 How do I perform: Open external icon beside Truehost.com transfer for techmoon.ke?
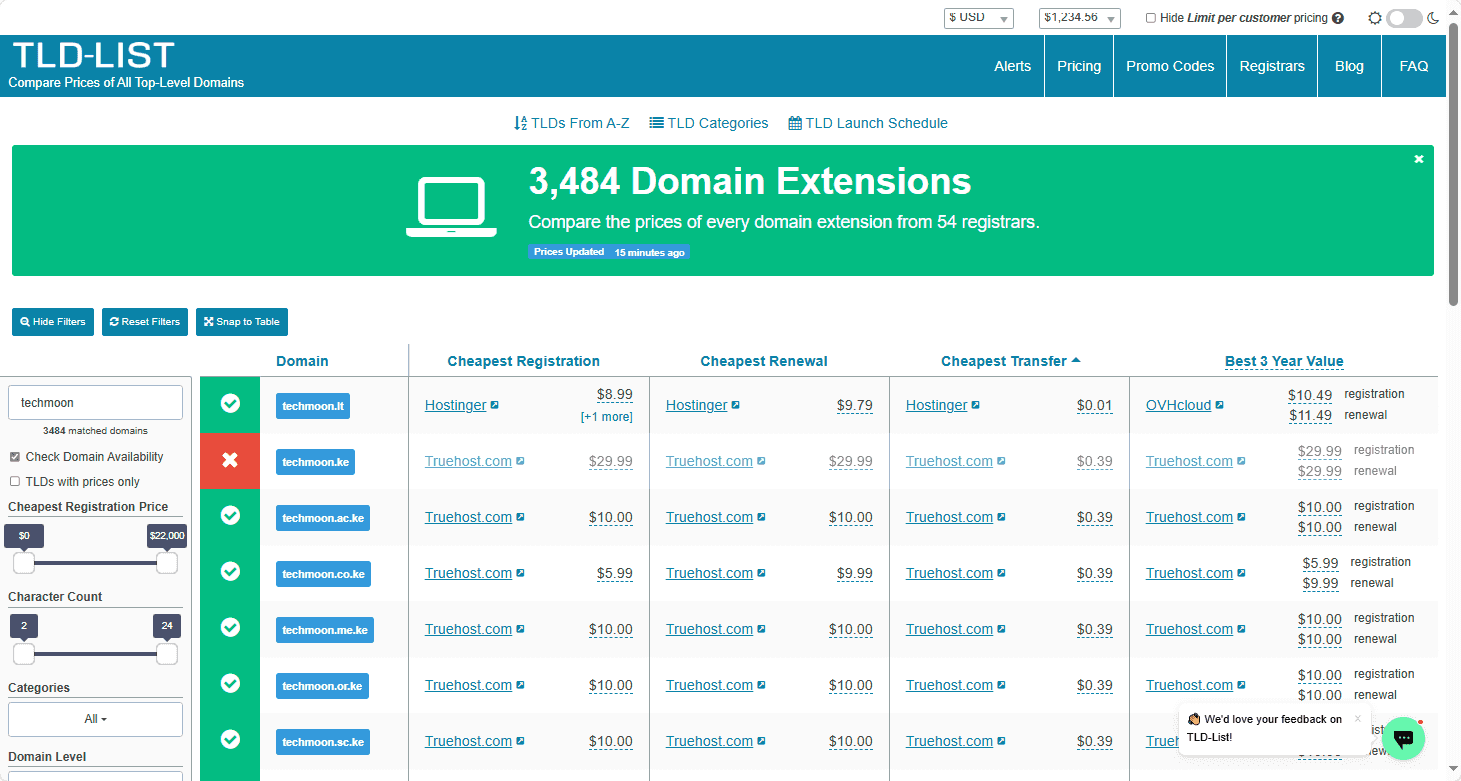(x=1002, y=461)
